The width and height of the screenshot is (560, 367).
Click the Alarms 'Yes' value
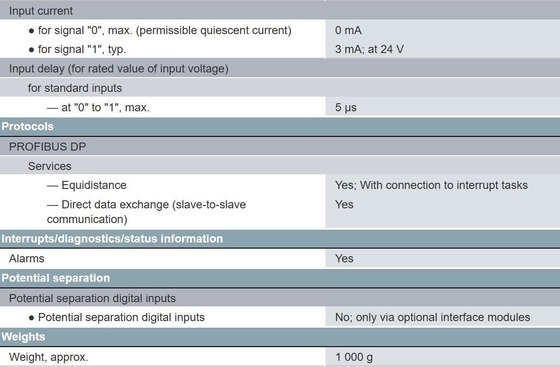[344, 258]
